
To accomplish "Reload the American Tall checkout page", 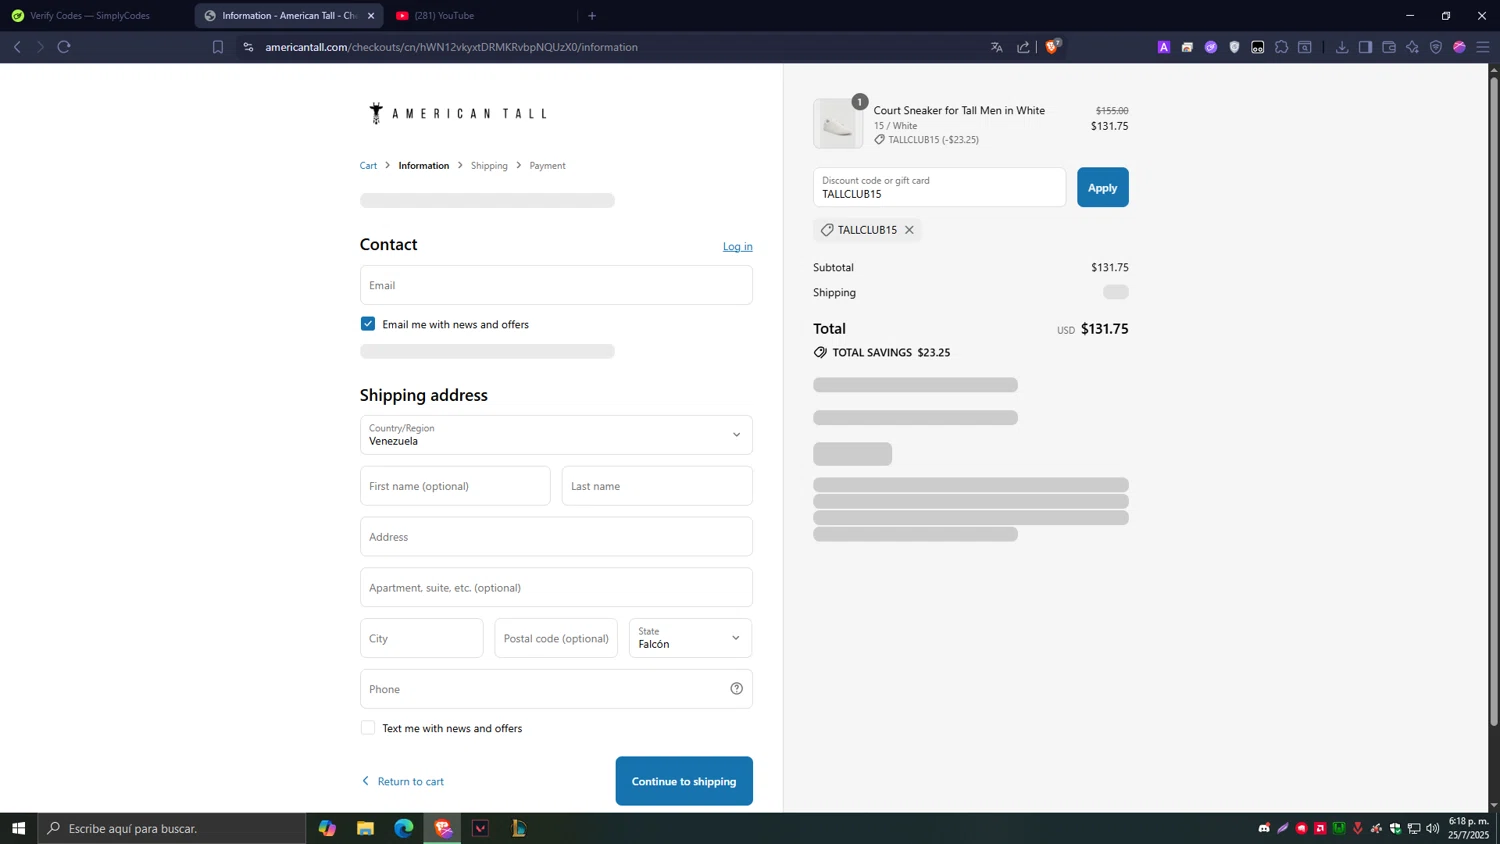I will coord(64,47).
